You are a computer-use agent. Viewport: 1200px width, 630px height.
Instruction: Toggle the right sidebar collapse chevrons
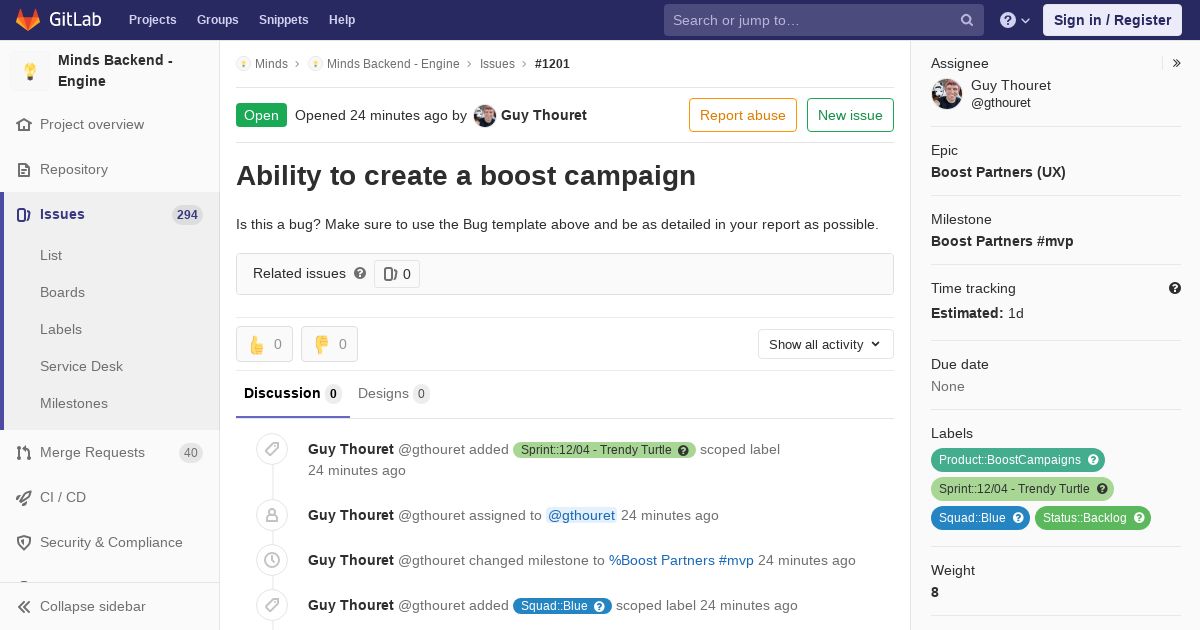click(1177, 63)
